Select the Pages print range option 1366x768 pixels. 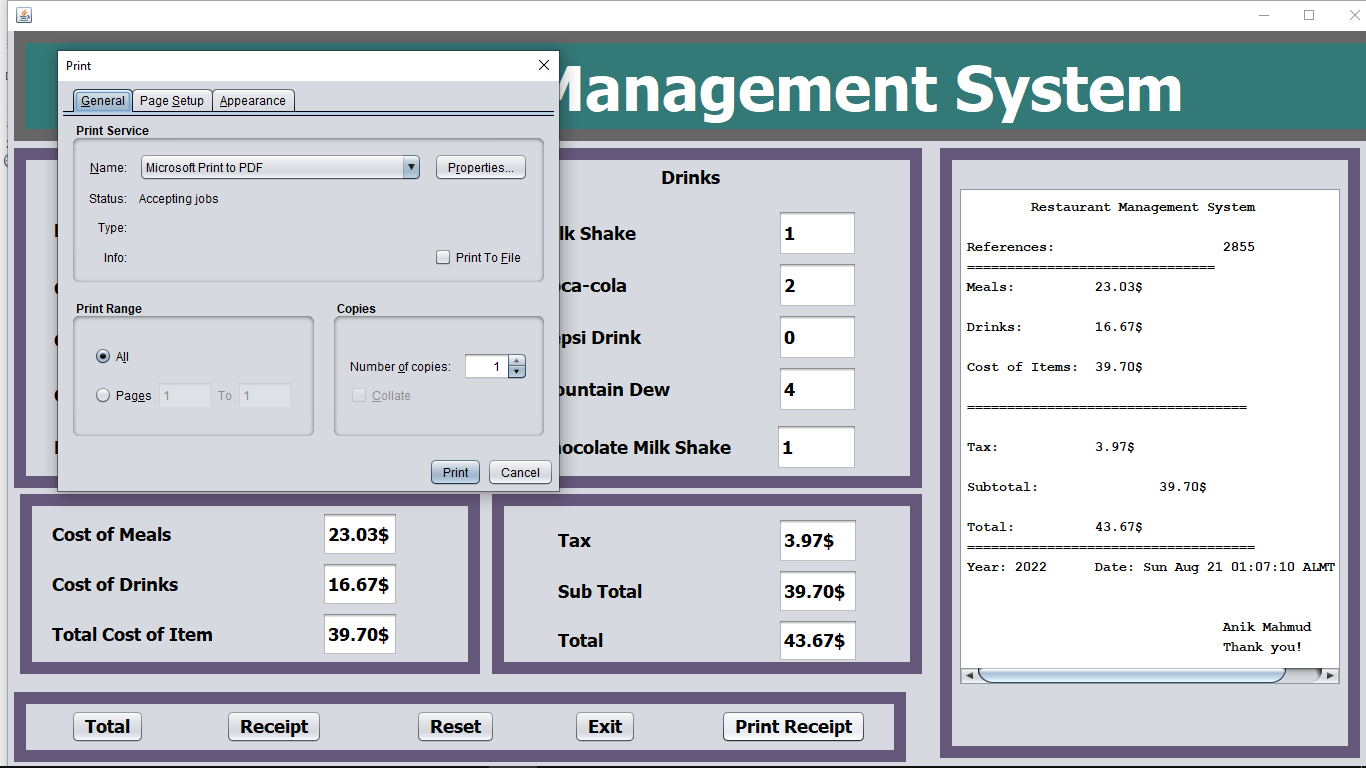pyautogui.click(x=103, y=395)
